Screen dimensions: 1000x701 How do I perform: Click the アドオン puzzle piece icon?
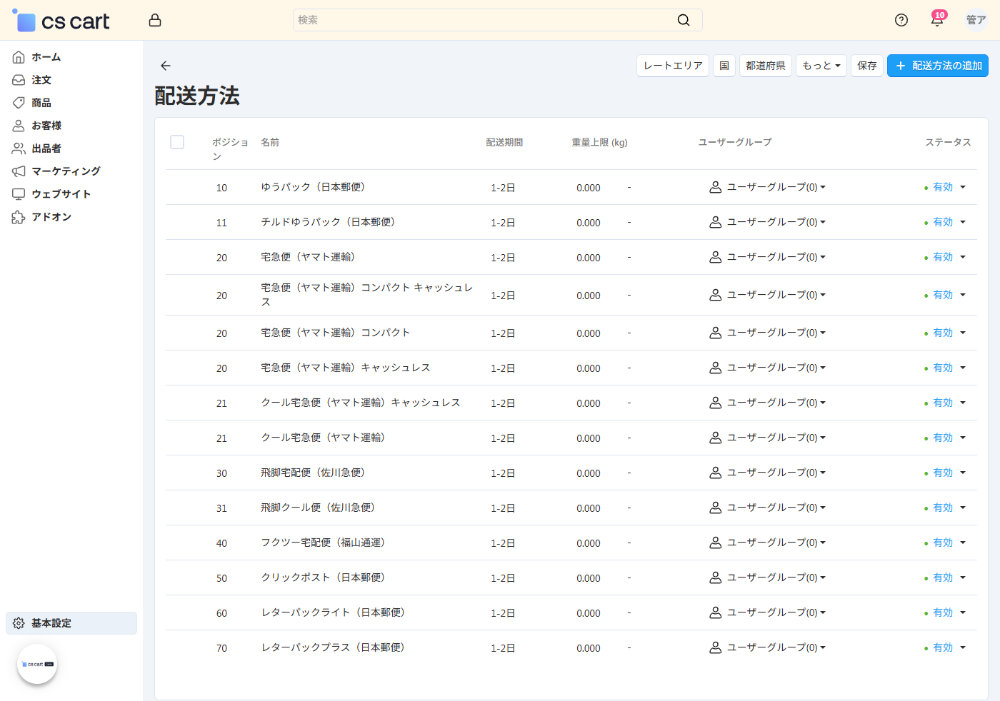19,217
